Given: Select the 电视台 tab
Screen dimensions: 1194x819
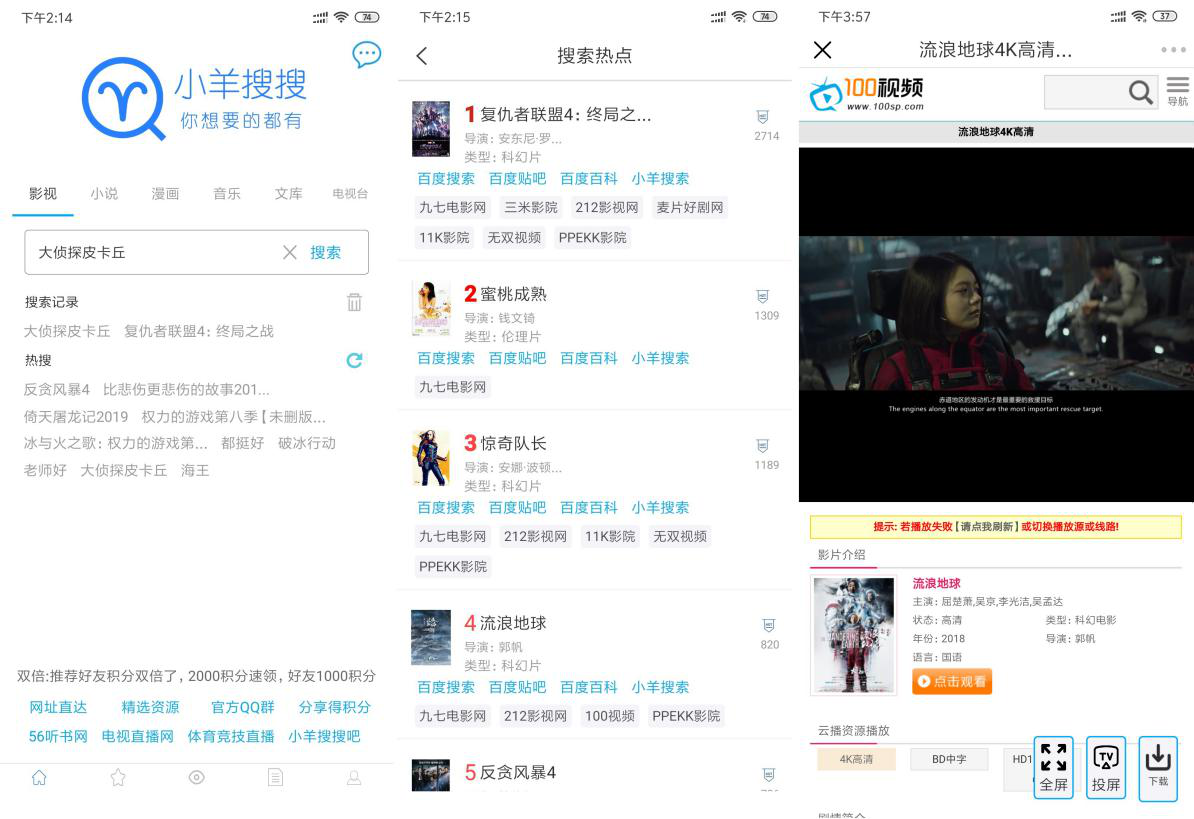Looking at the screenshot, I should [x=350, y=194].
